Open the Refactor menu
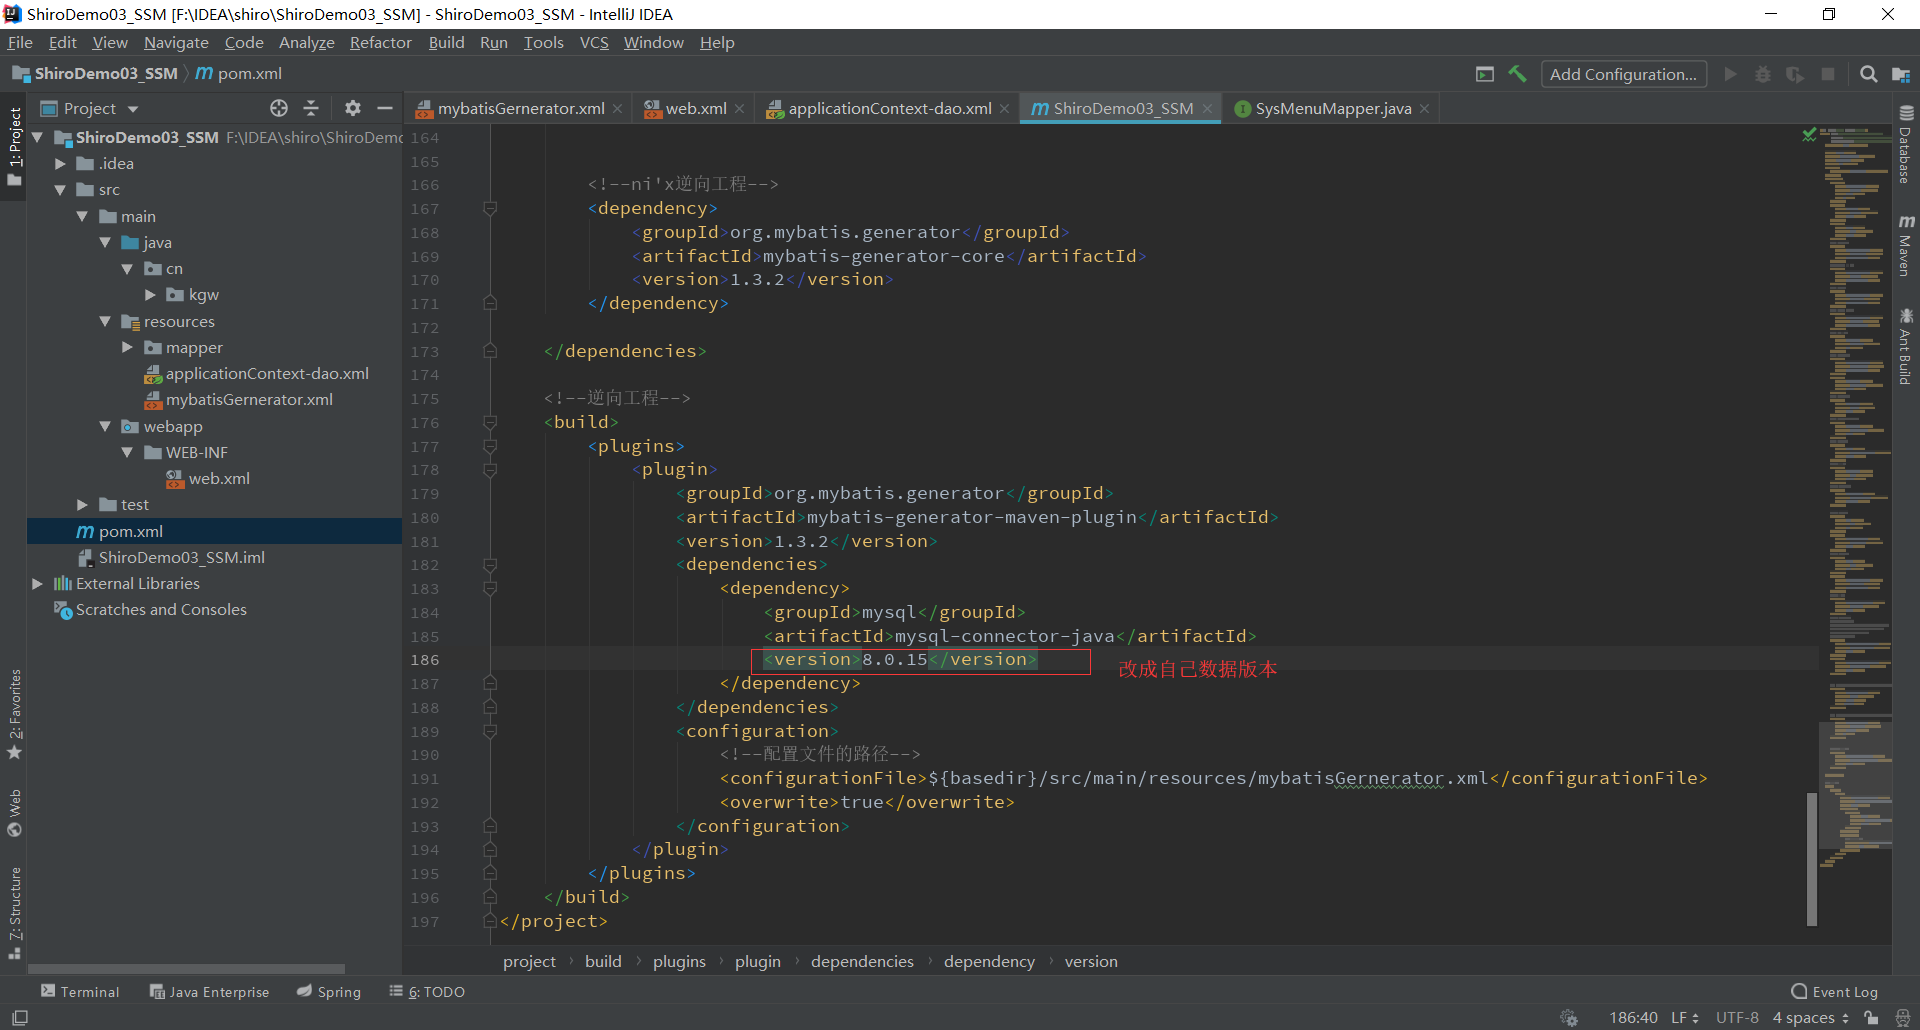This screenshot has height=1030, width=1920. click(380, 42)
